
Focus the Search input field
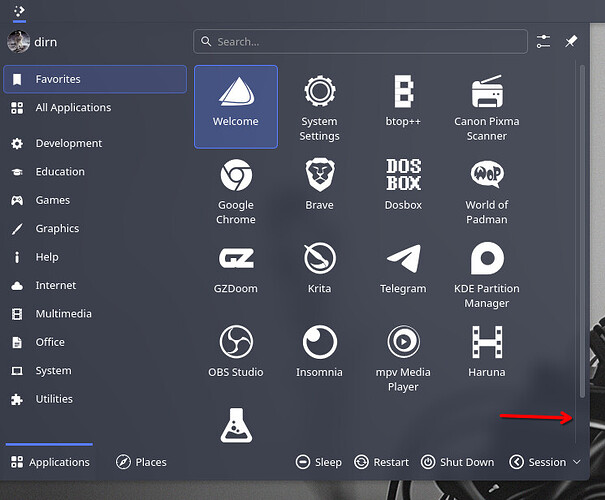pos(360,41)
